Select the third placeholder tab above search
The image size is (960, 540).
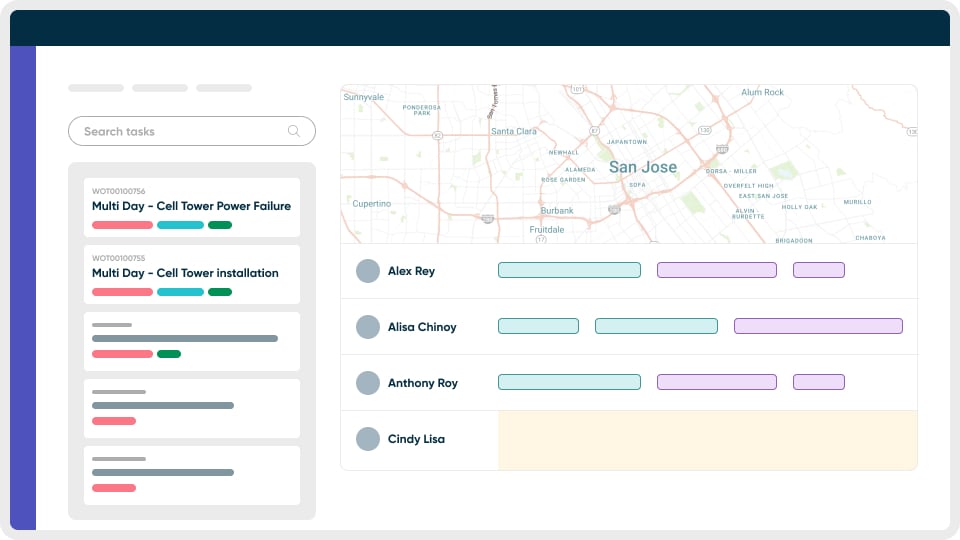click(224, 88)
